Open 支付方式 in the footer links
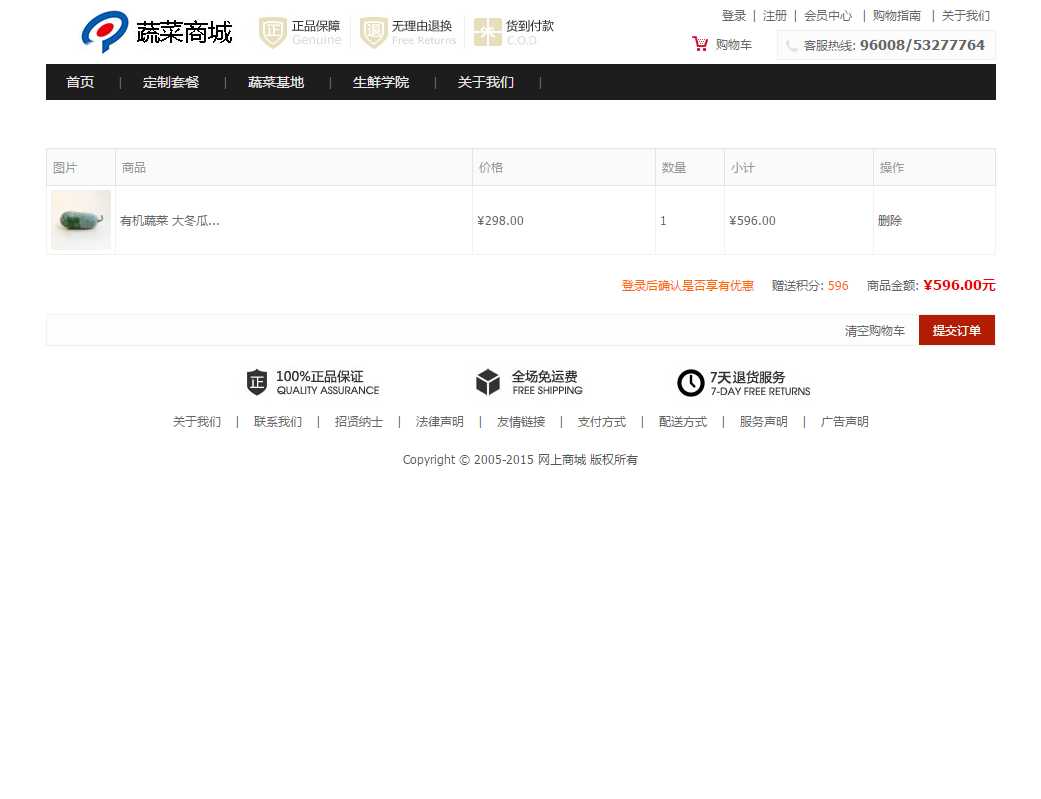 point(601,422)
